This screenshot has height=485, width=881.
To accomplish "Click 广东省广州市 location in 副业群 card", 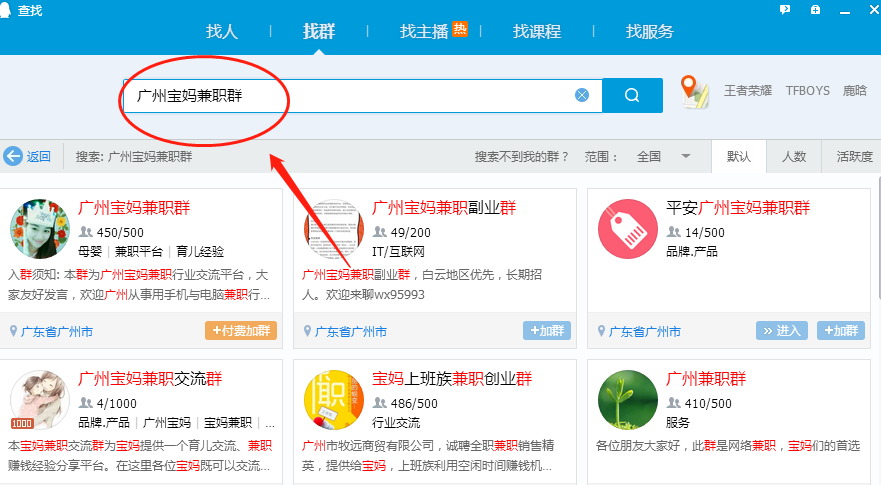I will coord(351,332).
